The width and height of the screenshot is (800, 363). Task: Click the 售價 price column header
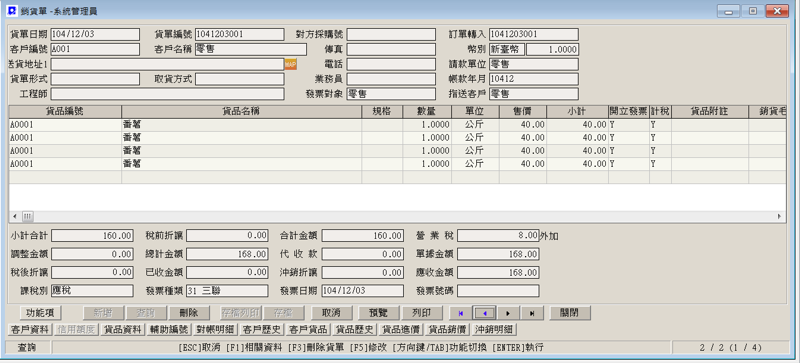pyautogui.click(x=522, y=112)
